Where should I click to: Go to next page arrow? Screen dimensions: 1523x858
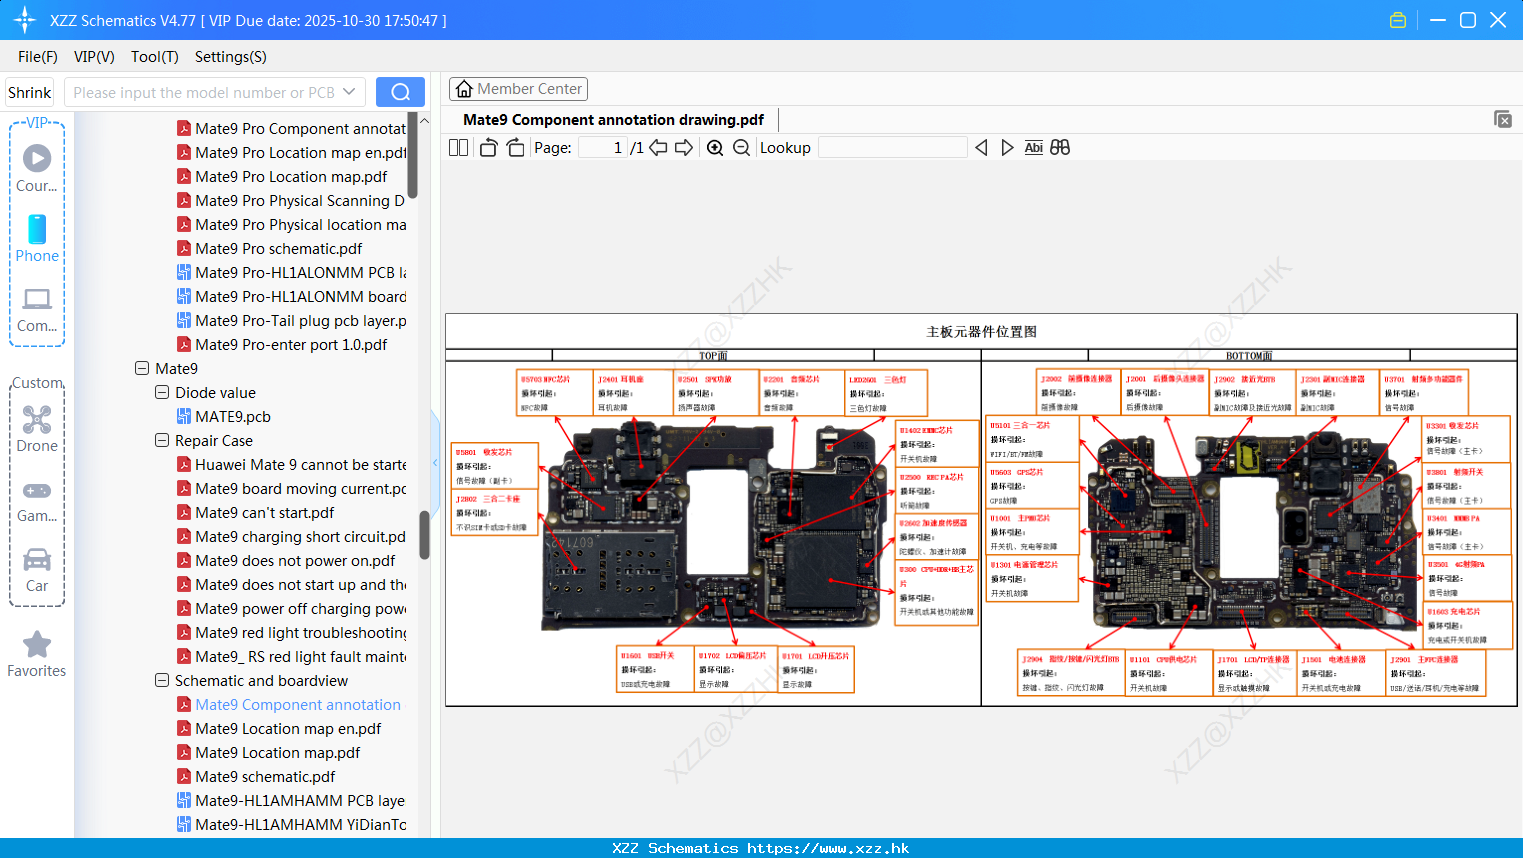pyautogui.click(x=684, y=147)
